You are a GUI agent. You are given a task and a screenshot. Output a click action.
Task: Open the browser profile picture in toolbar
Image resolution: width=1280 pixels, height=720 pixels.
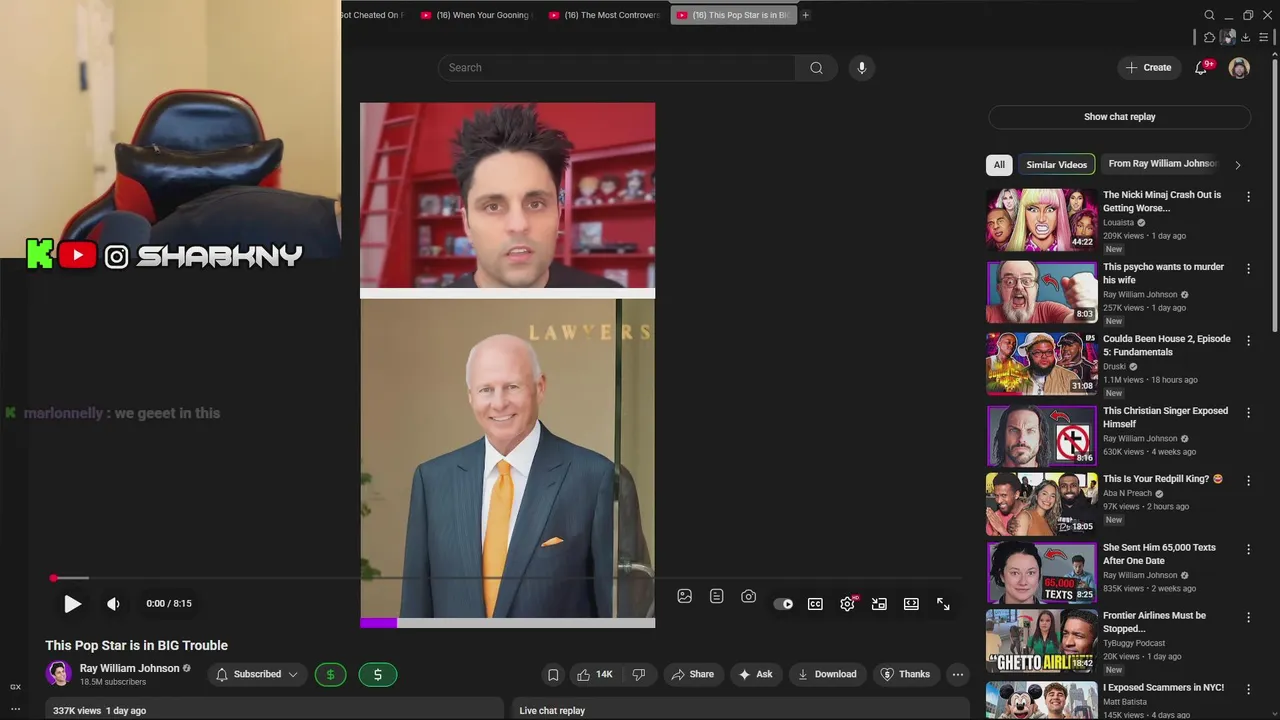[x=1227, y=37]
